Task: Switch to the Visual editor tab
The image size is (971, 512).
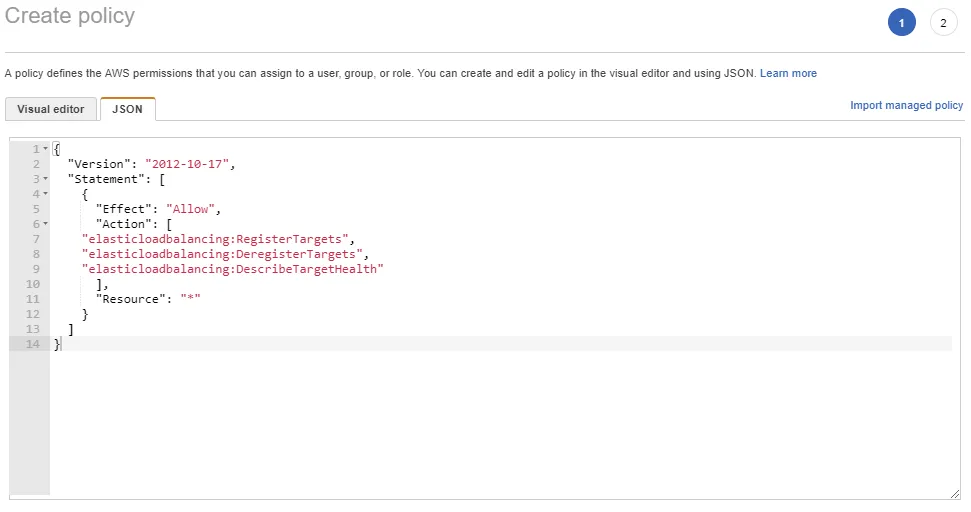Action: tap(51, 109)
